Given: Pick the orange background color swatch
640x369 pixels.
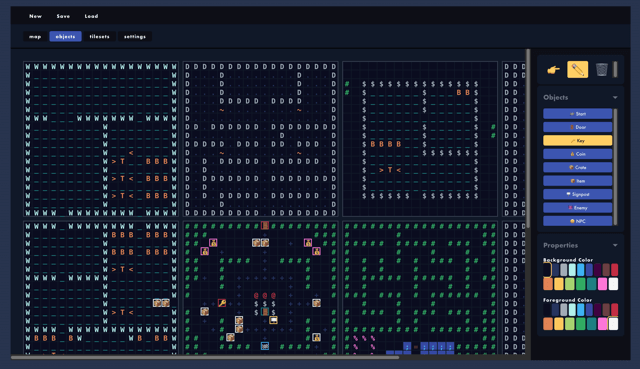Looking at the screenshot, I should pos(548,284).
